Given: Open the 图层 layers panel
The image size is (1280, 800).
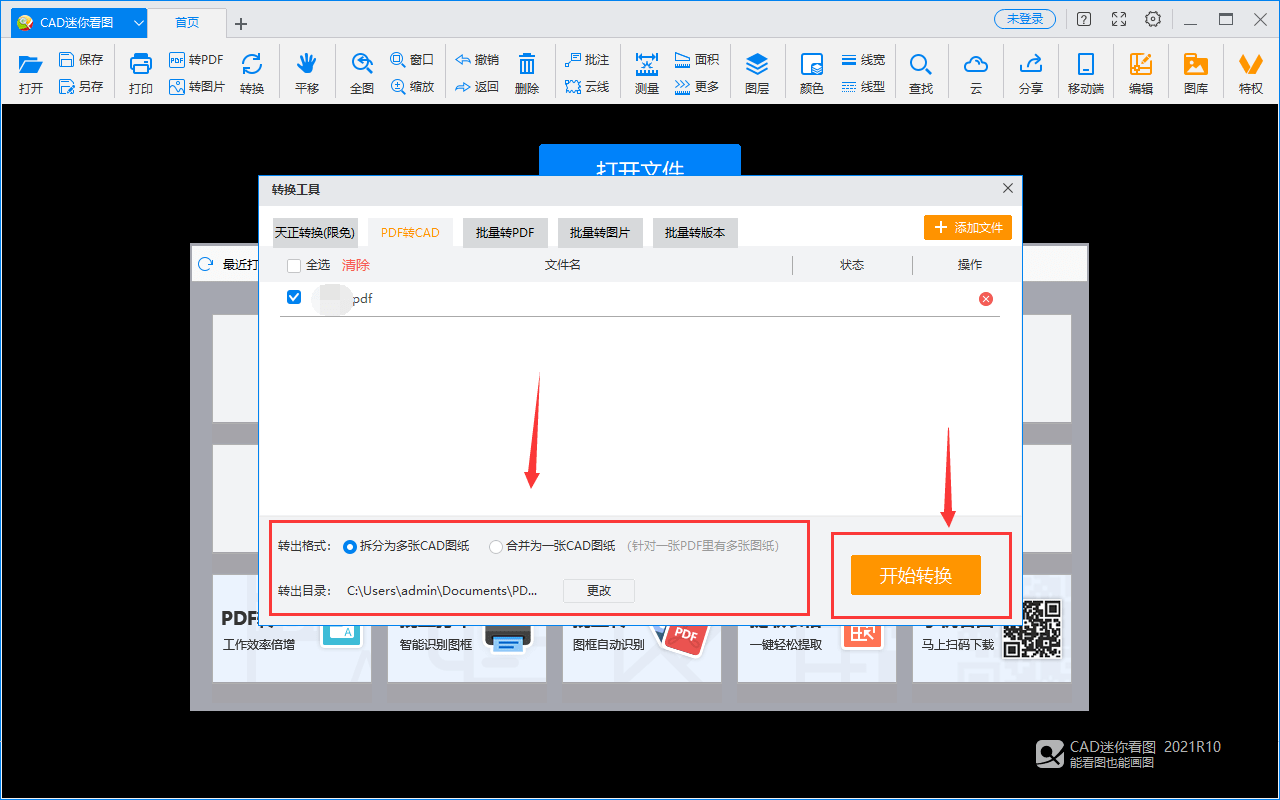Looking at the screenshot, I should tap(757, 73).
